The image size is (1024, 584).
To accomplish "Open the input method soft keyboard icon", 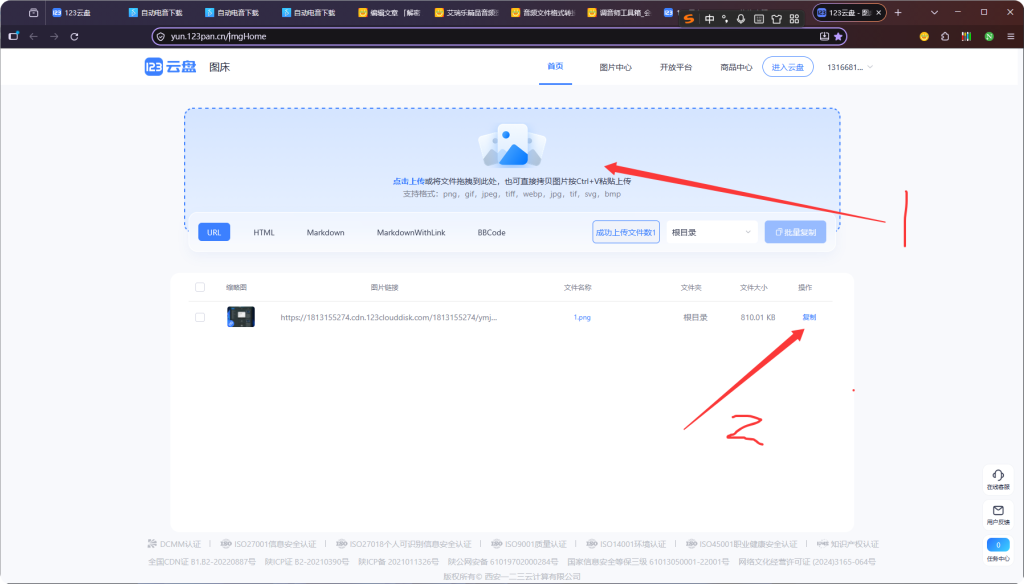I will [x=759, y=19].
